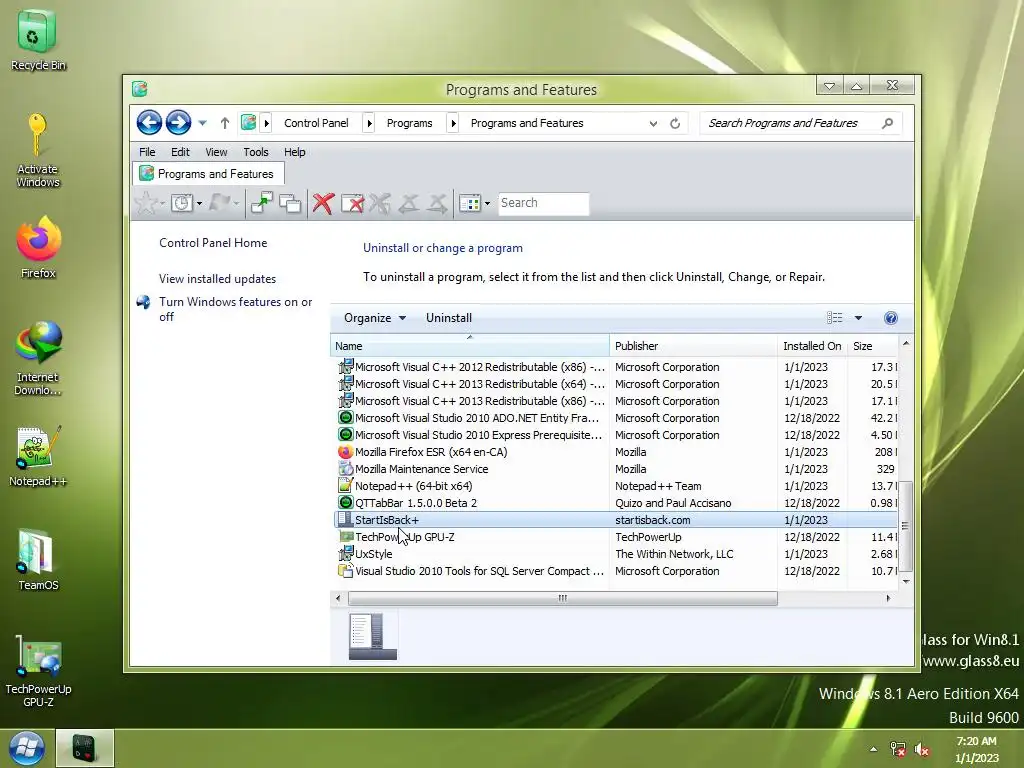Select the StartIsBack+ row
Screen dimensions: 1024x768
(x=616, y=520)
